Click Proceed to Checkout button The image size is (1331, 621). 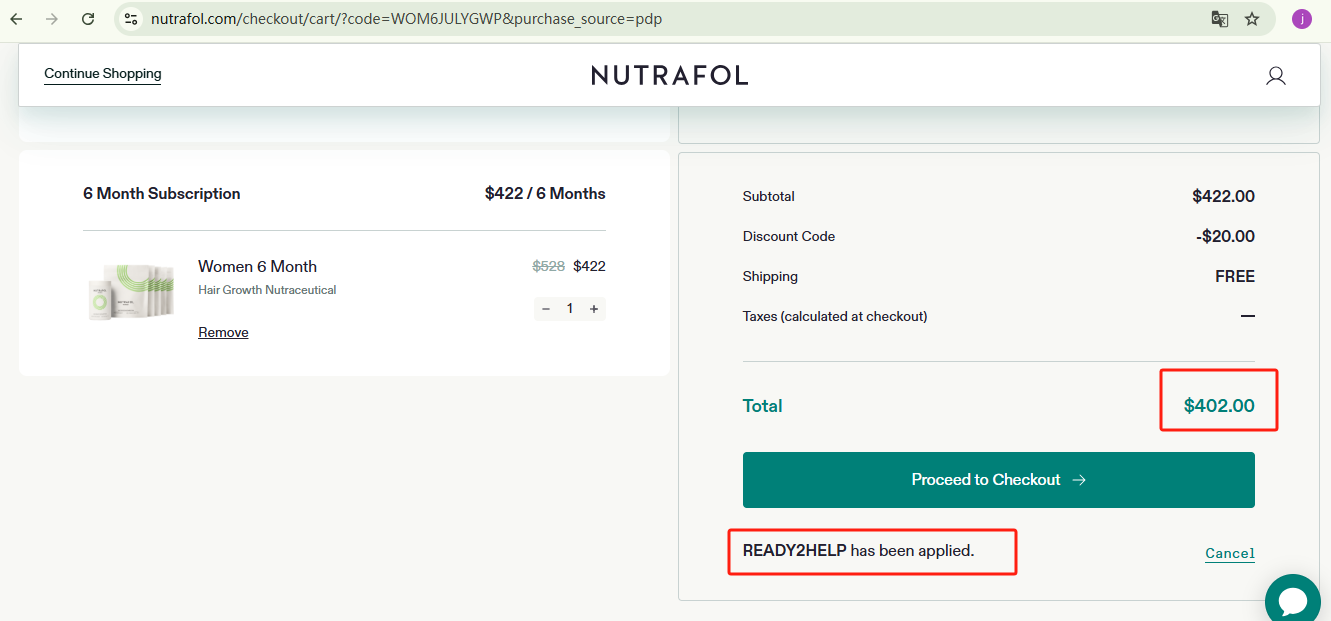tap(998, 480)
